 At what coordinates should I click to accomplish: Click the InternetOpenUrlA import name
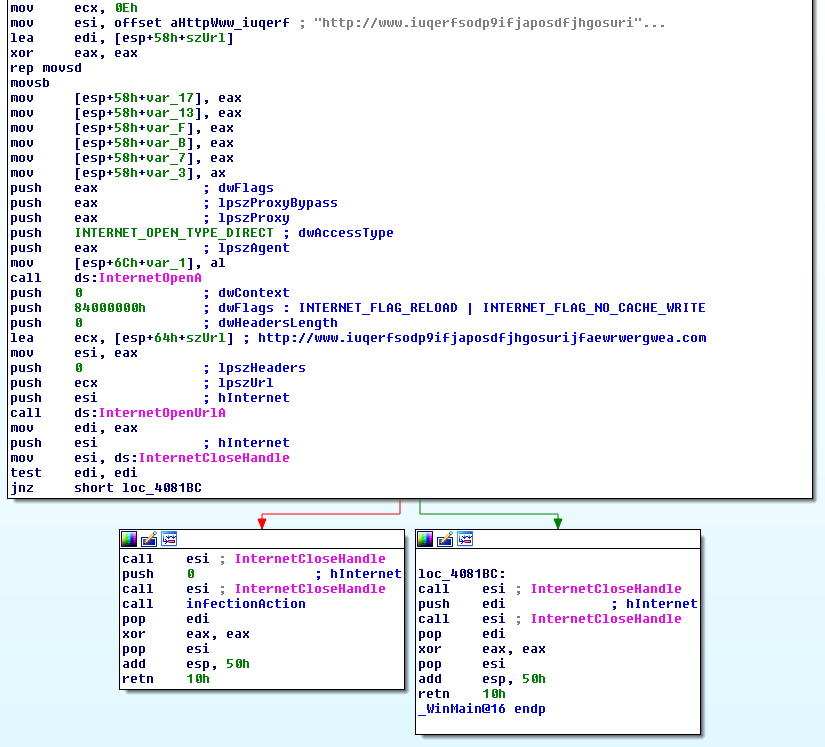[162, 413]
